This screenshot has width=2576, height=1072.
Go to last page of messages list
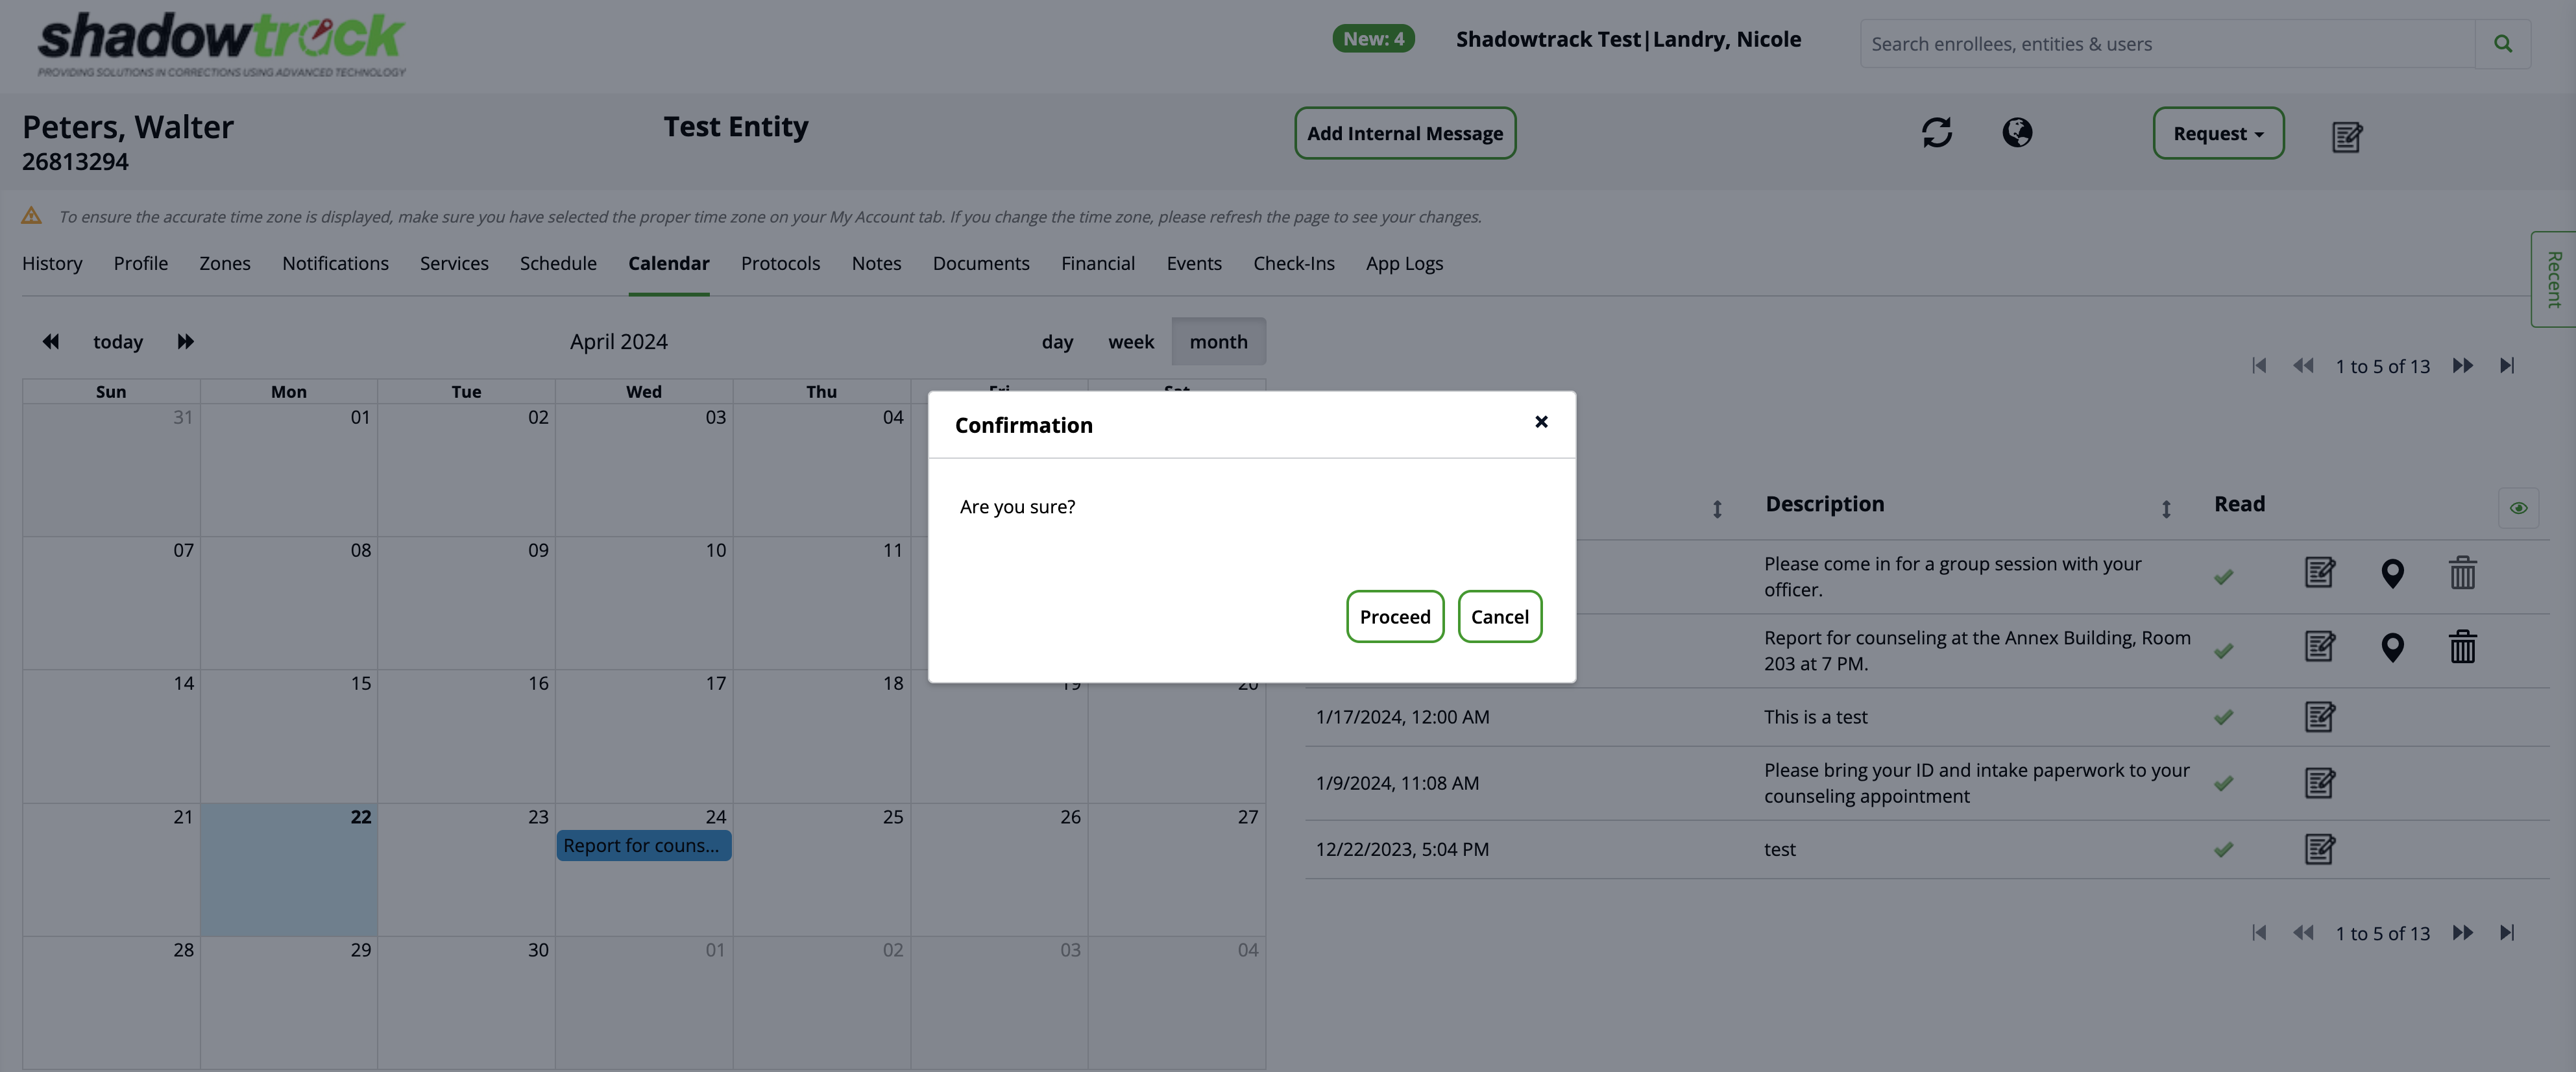pos(2506,366)
